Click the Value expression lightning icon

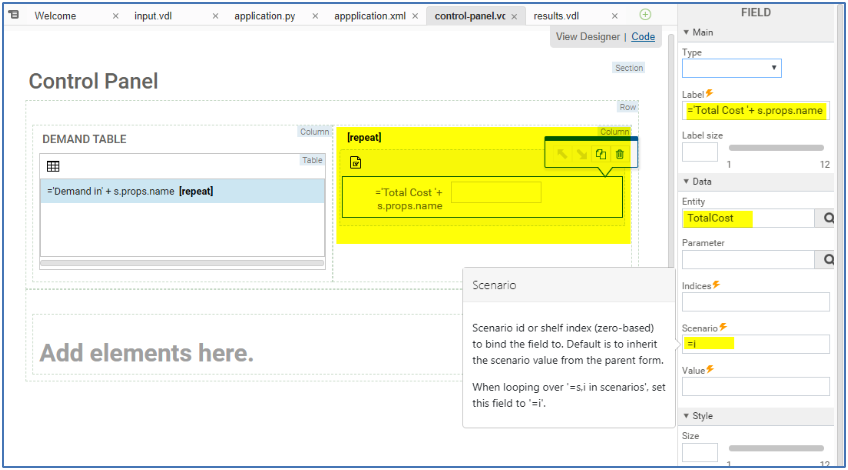coord(710,369)
